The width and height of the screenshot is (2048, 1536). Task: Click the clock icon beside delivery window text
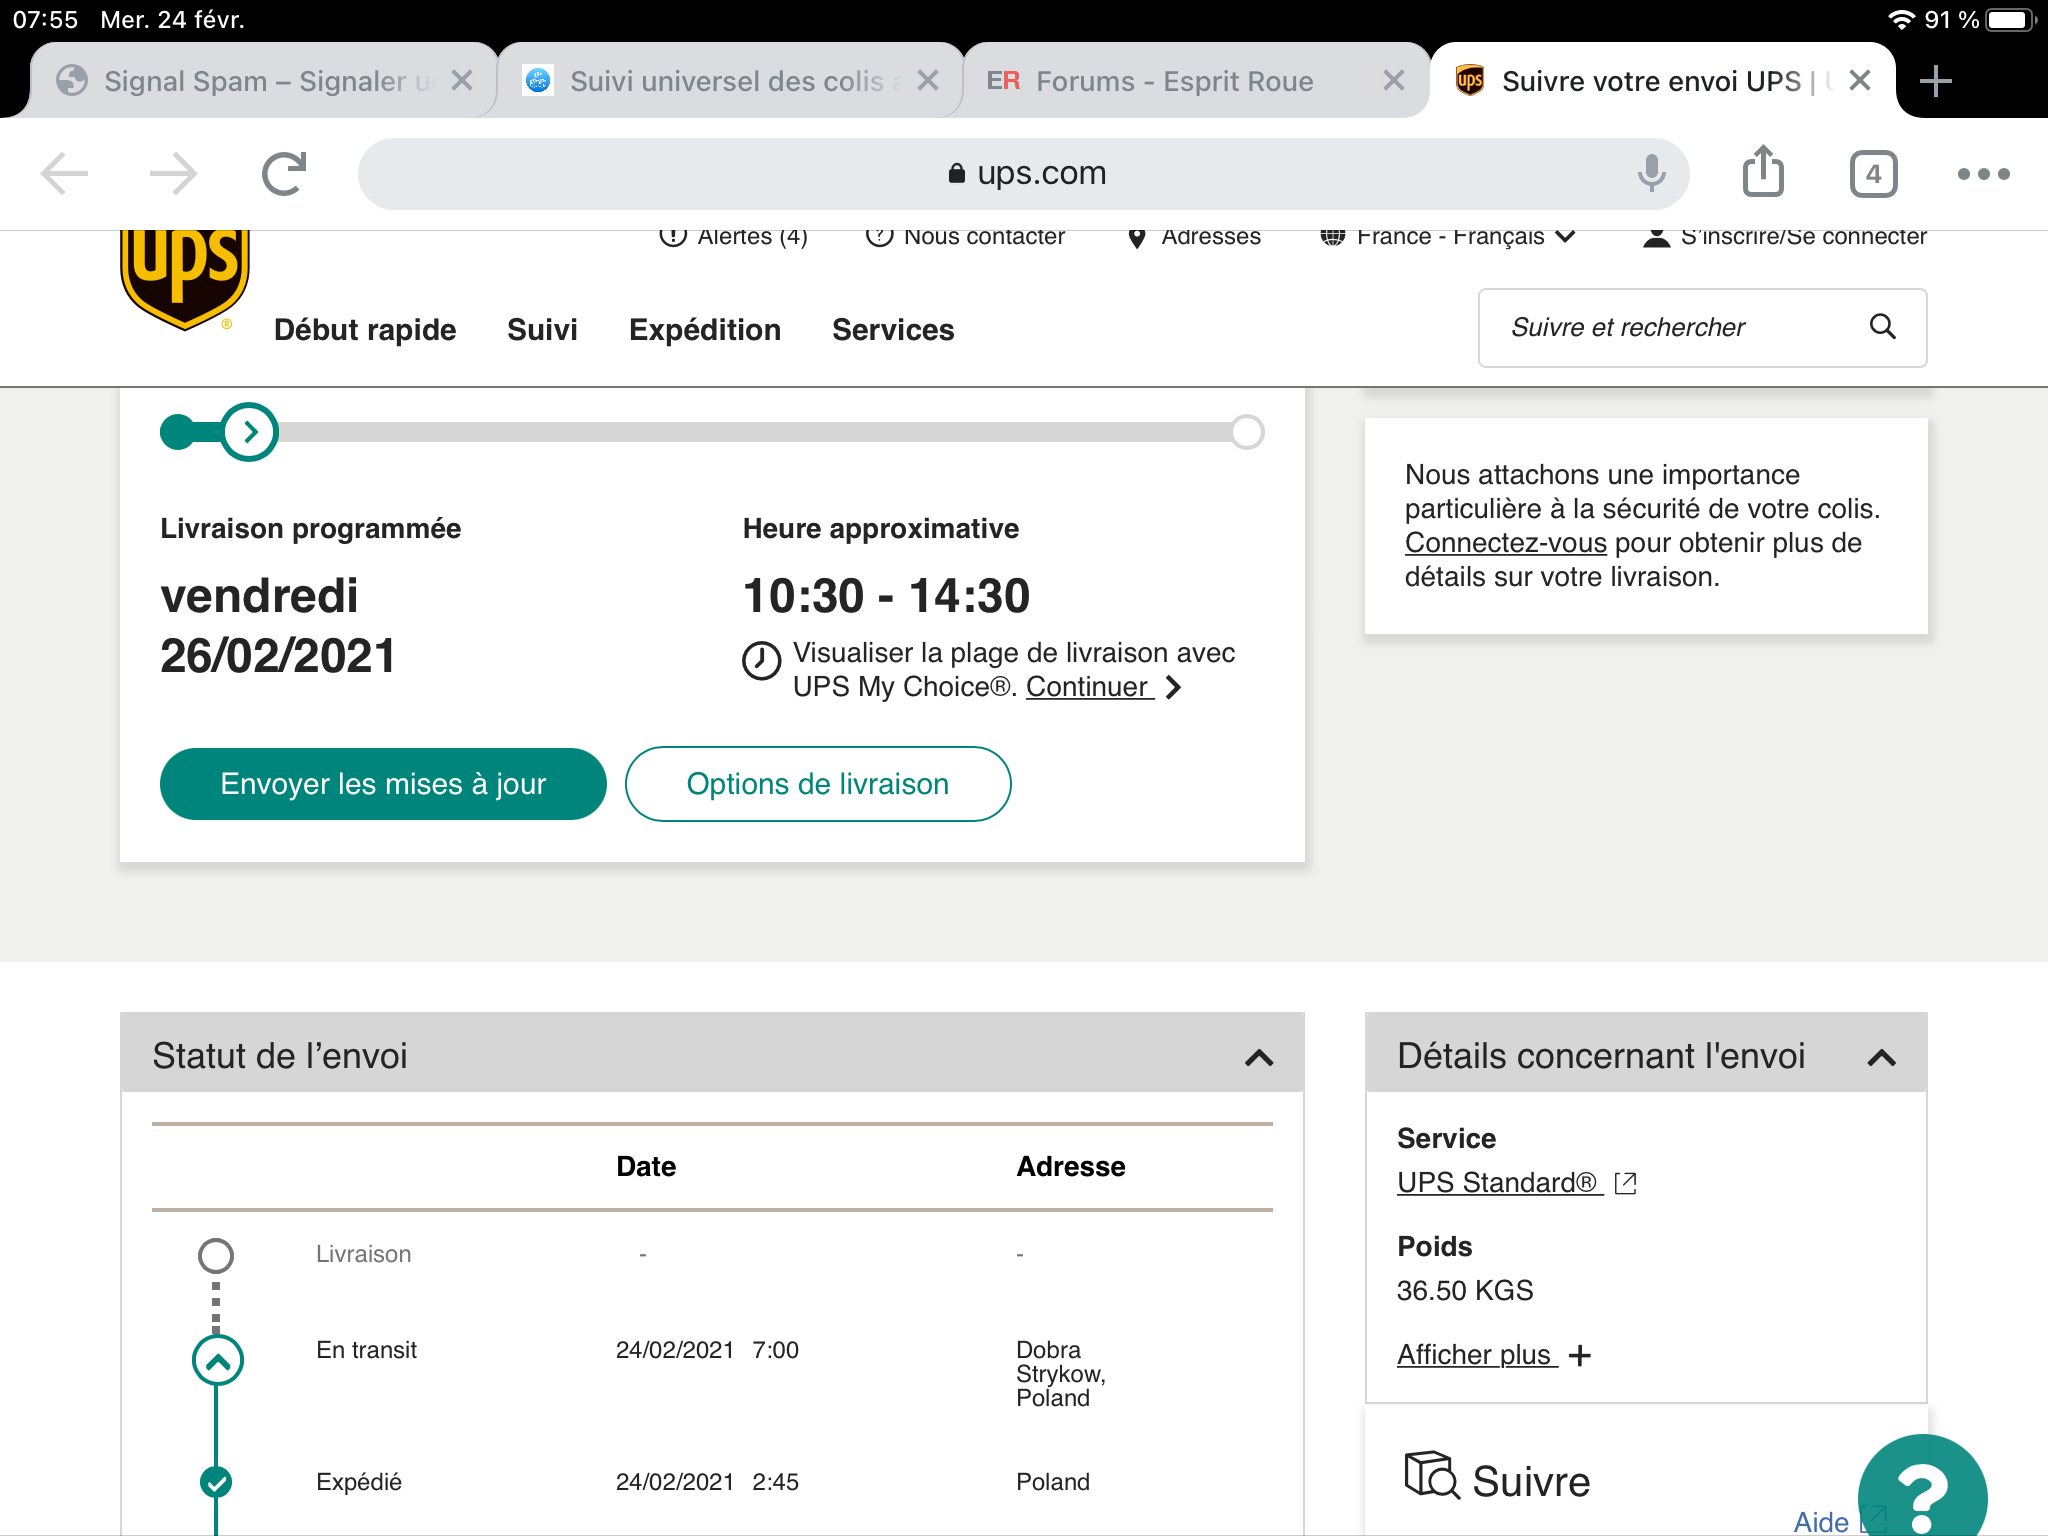(x=761, y=660)
